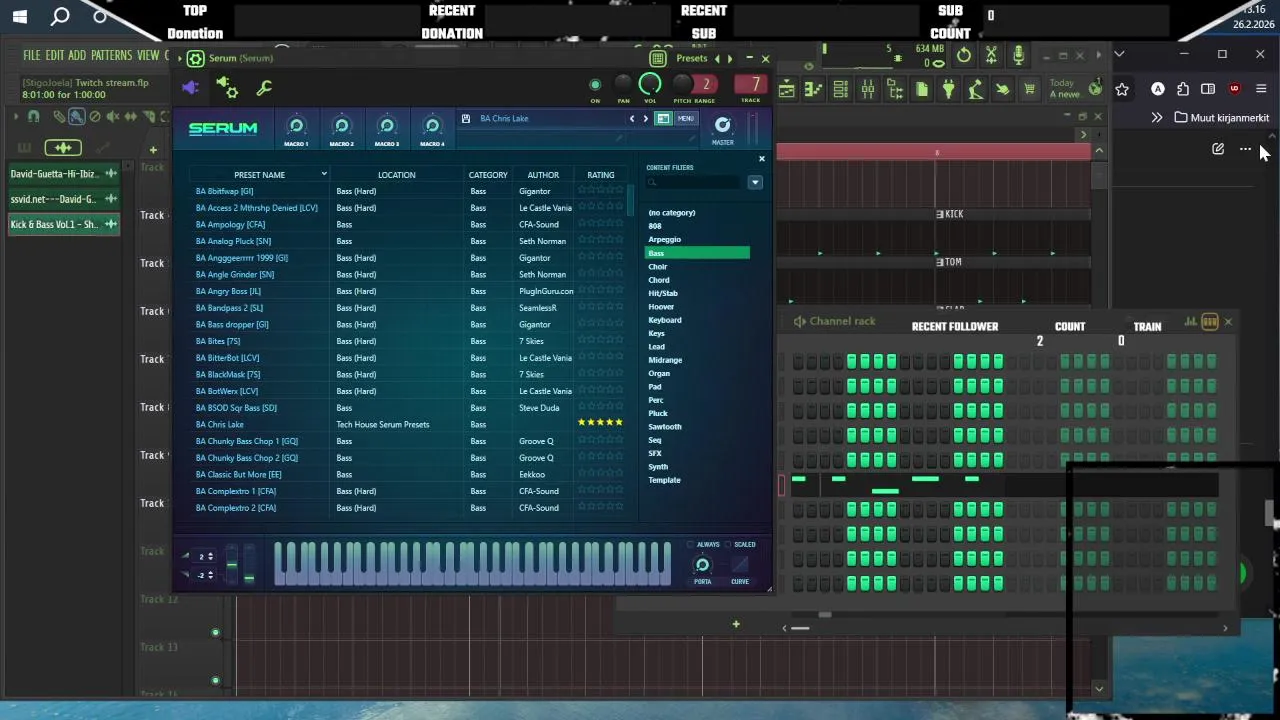Click the purple plug icon in Serum wrapper
This screenshot has height=720, width=1280.
[190, 88]
